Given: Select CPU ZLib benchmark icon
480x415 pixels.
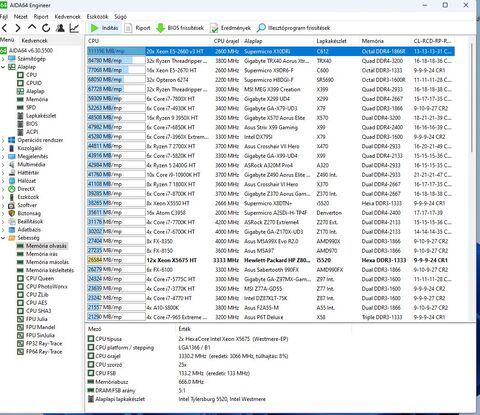Looking at the screenshot, I should coord(20,295).
